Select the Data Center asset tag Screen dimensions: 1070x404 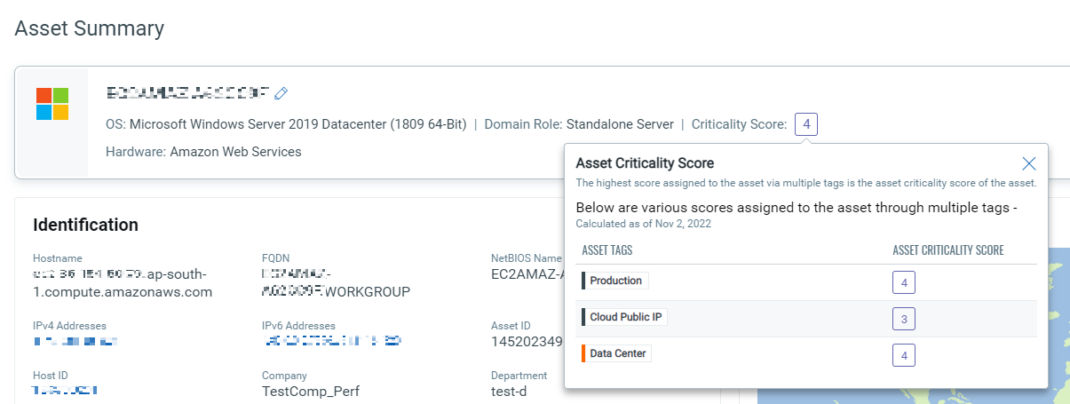coord(618,354)
